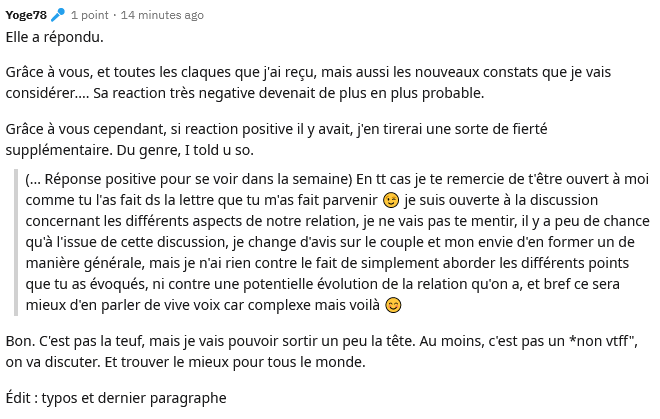Open the '14 minutes ago' timestamp permalink
The width and height of the screenshot is (660, 419).
162,15
